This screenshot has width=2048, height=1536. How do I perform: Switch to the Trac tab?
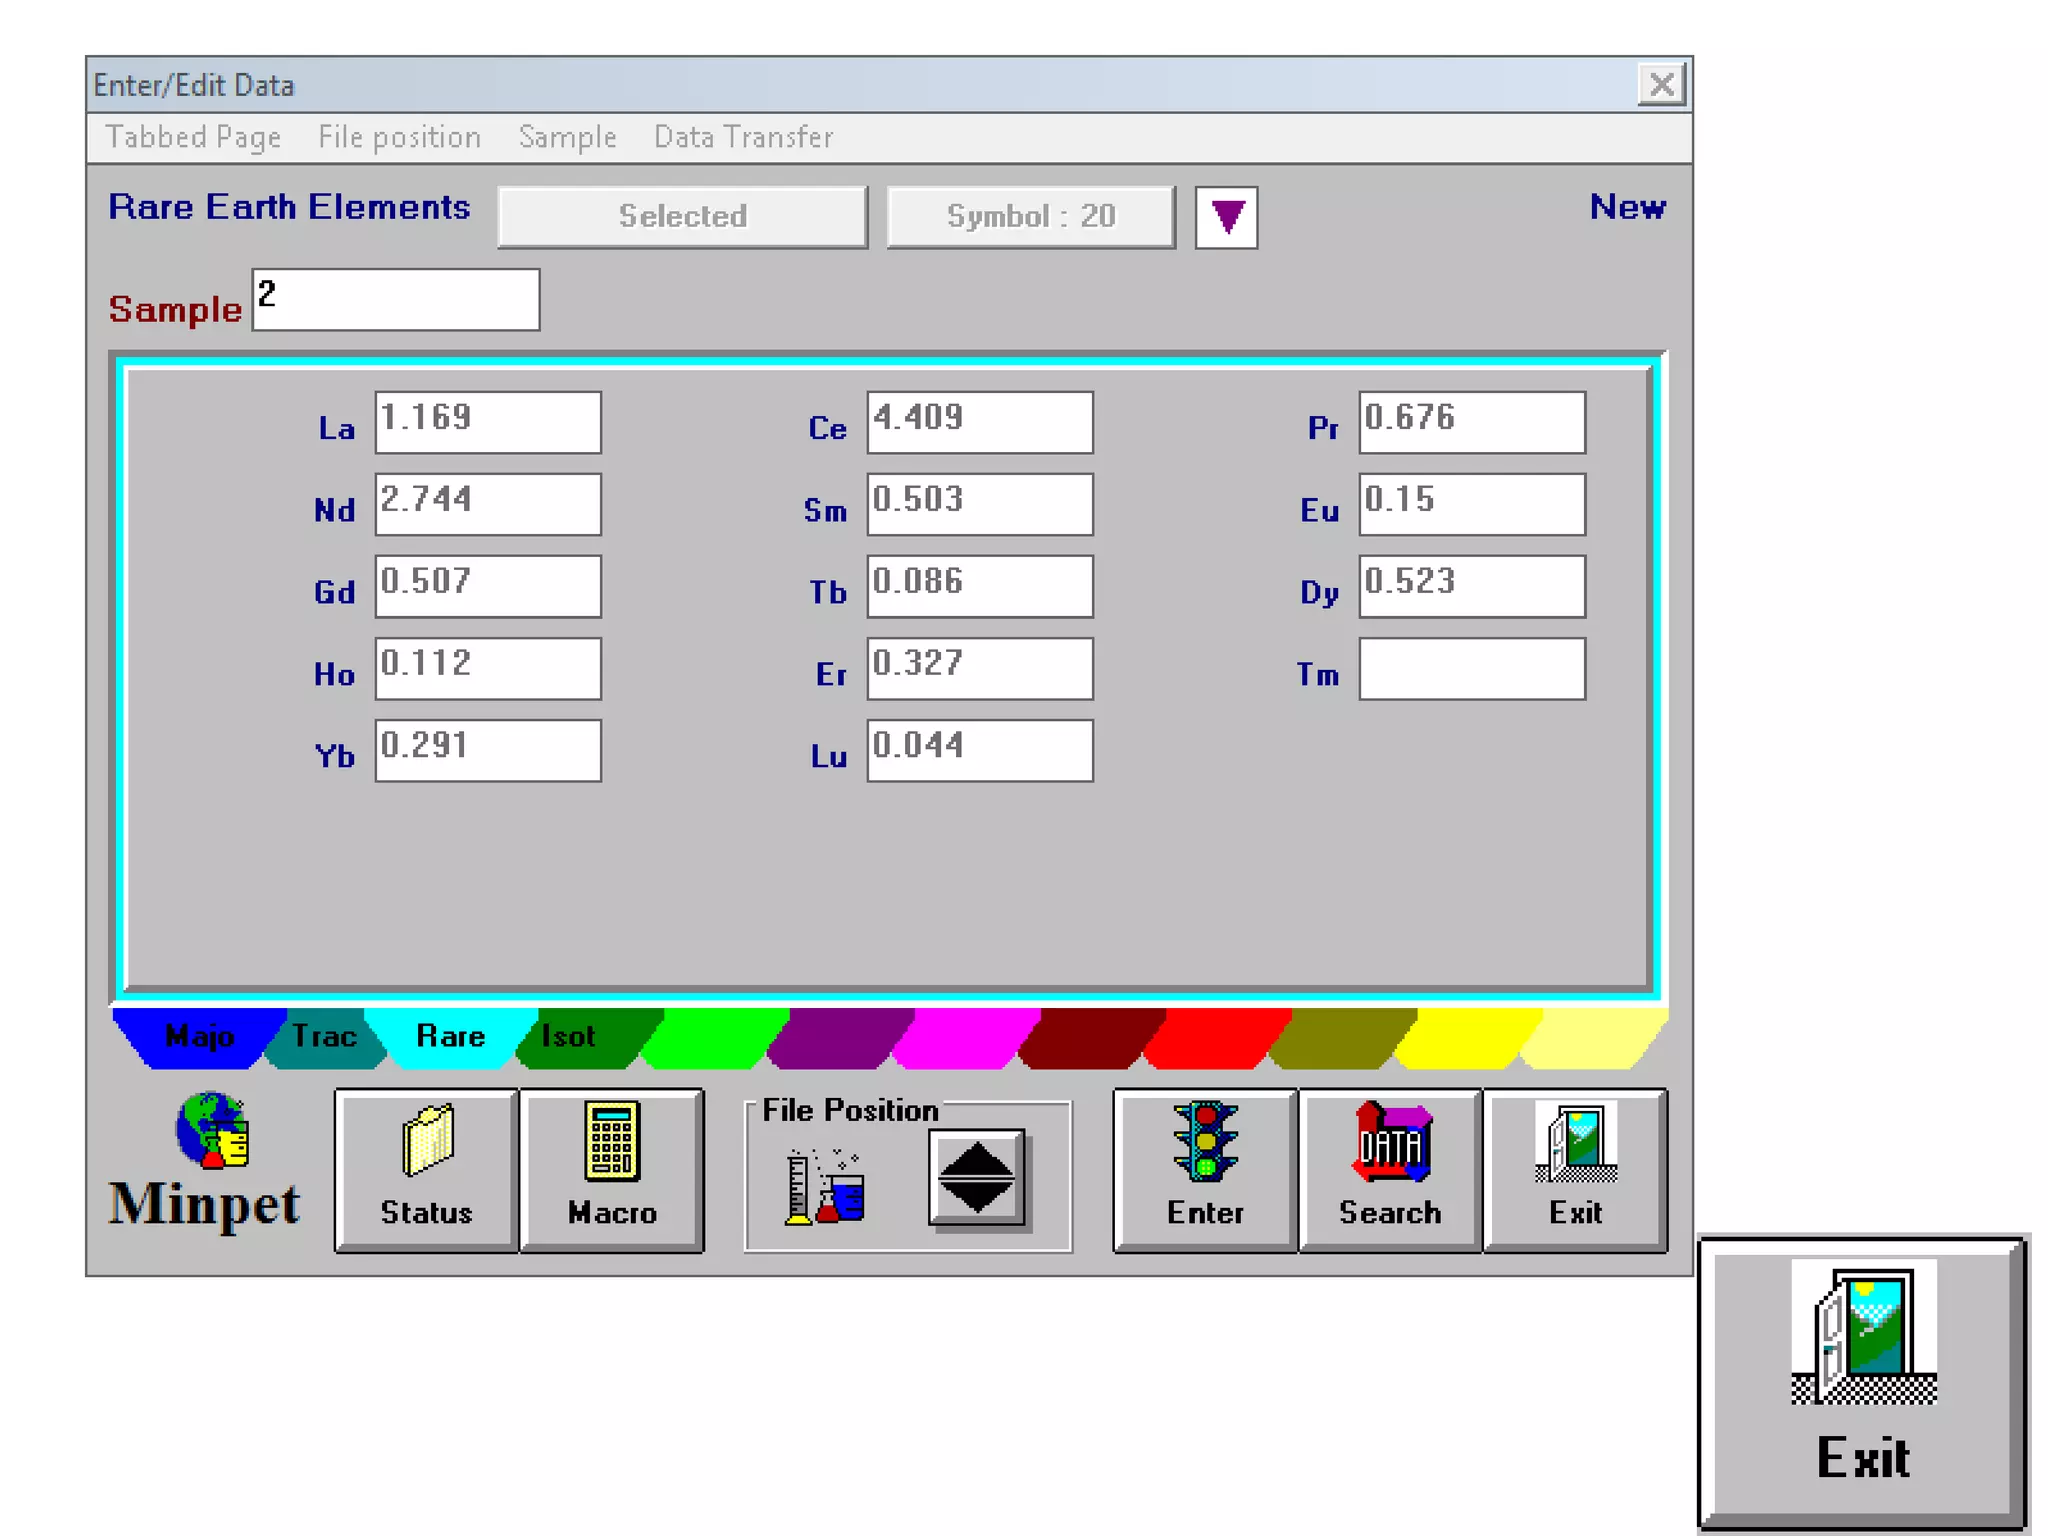point(324,1037)
